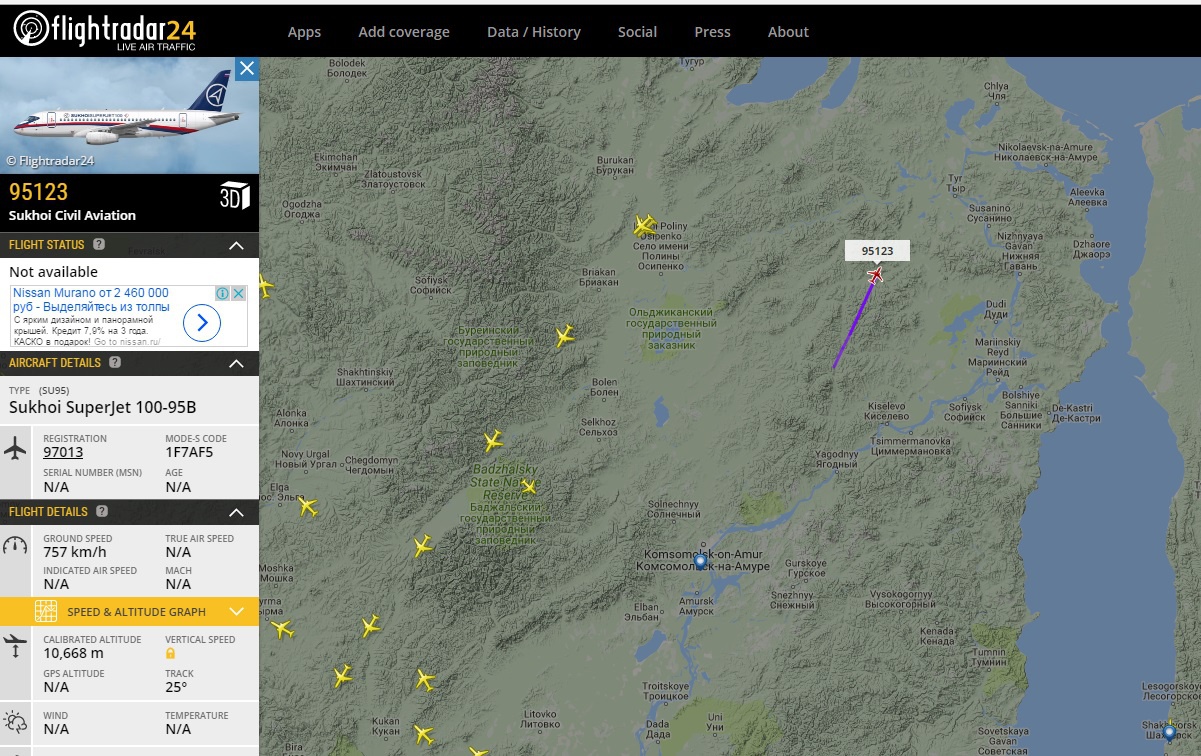Click the ad info icon

pos(222,293)
